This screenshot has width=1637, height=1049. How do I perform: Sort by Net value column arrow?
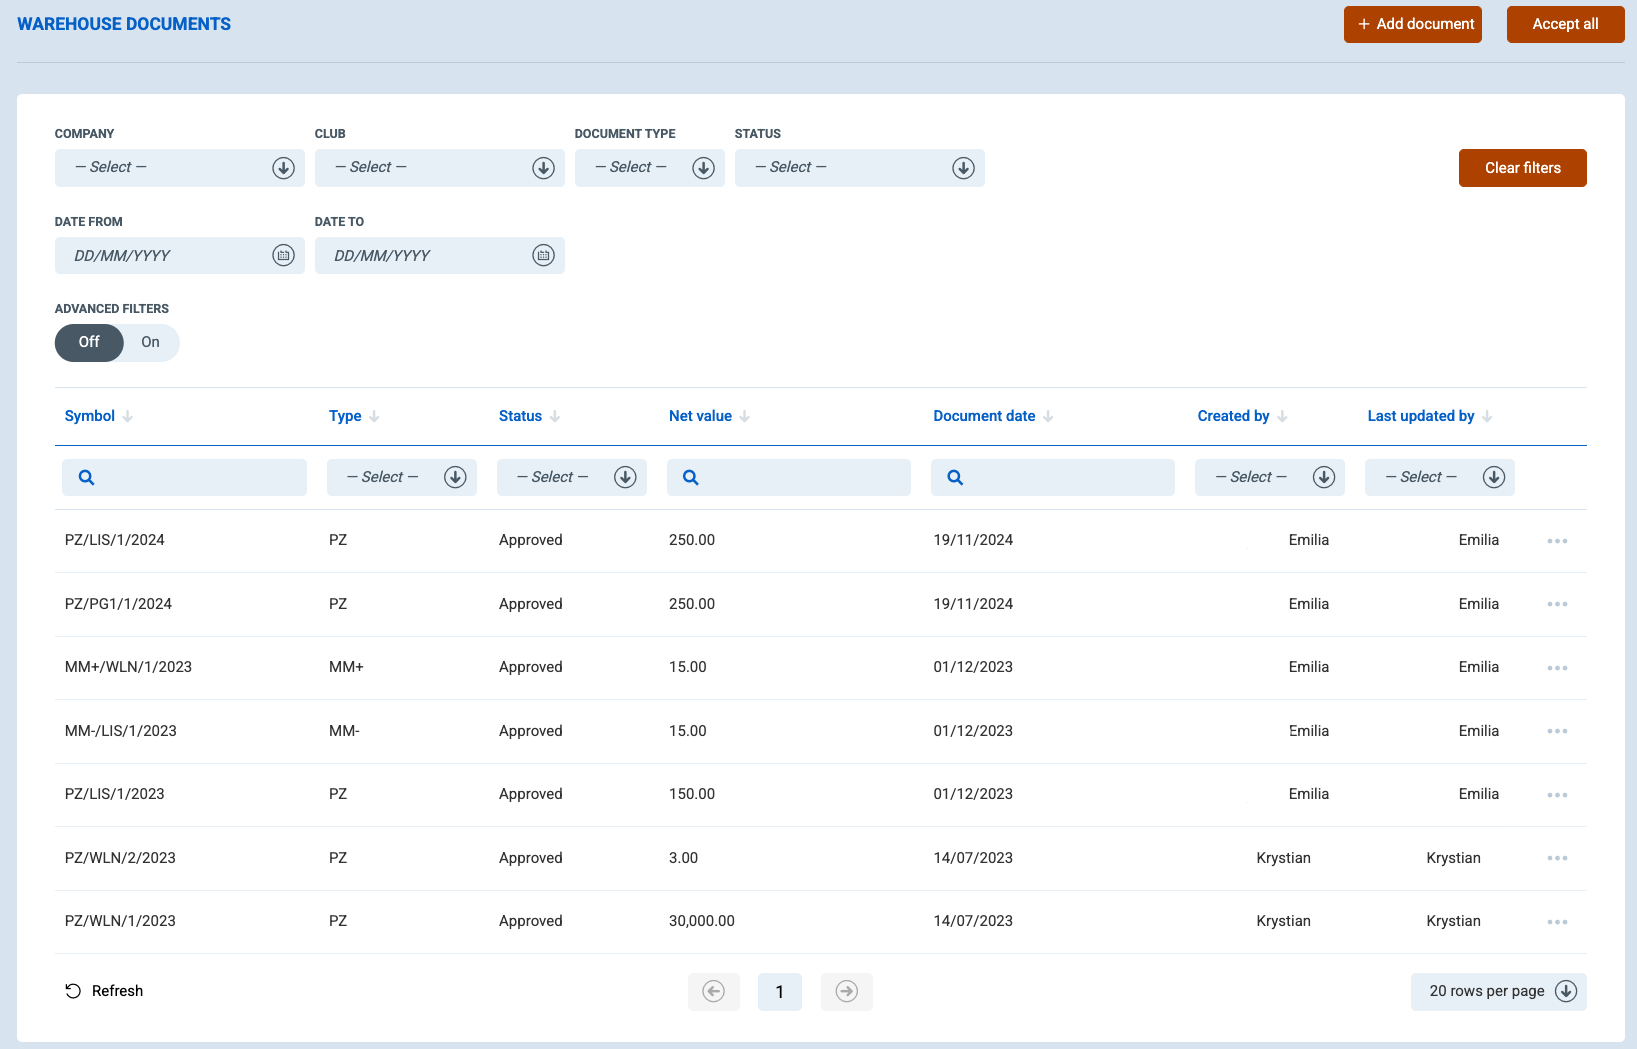(x=745, y=417)
